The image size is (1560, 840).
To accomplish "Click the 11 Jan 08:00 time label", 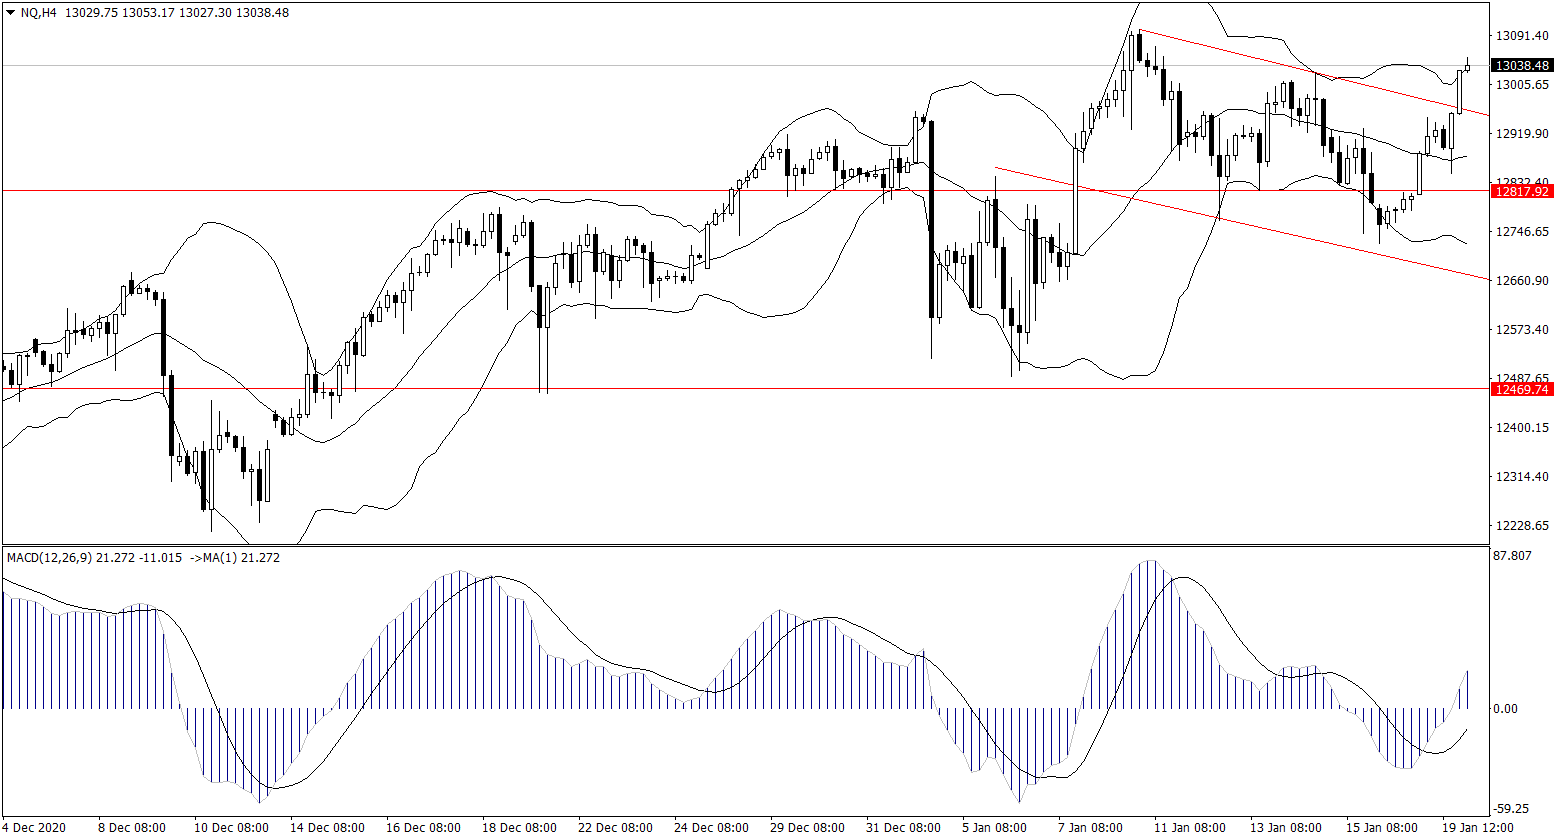I will (x=1189, y=828).
